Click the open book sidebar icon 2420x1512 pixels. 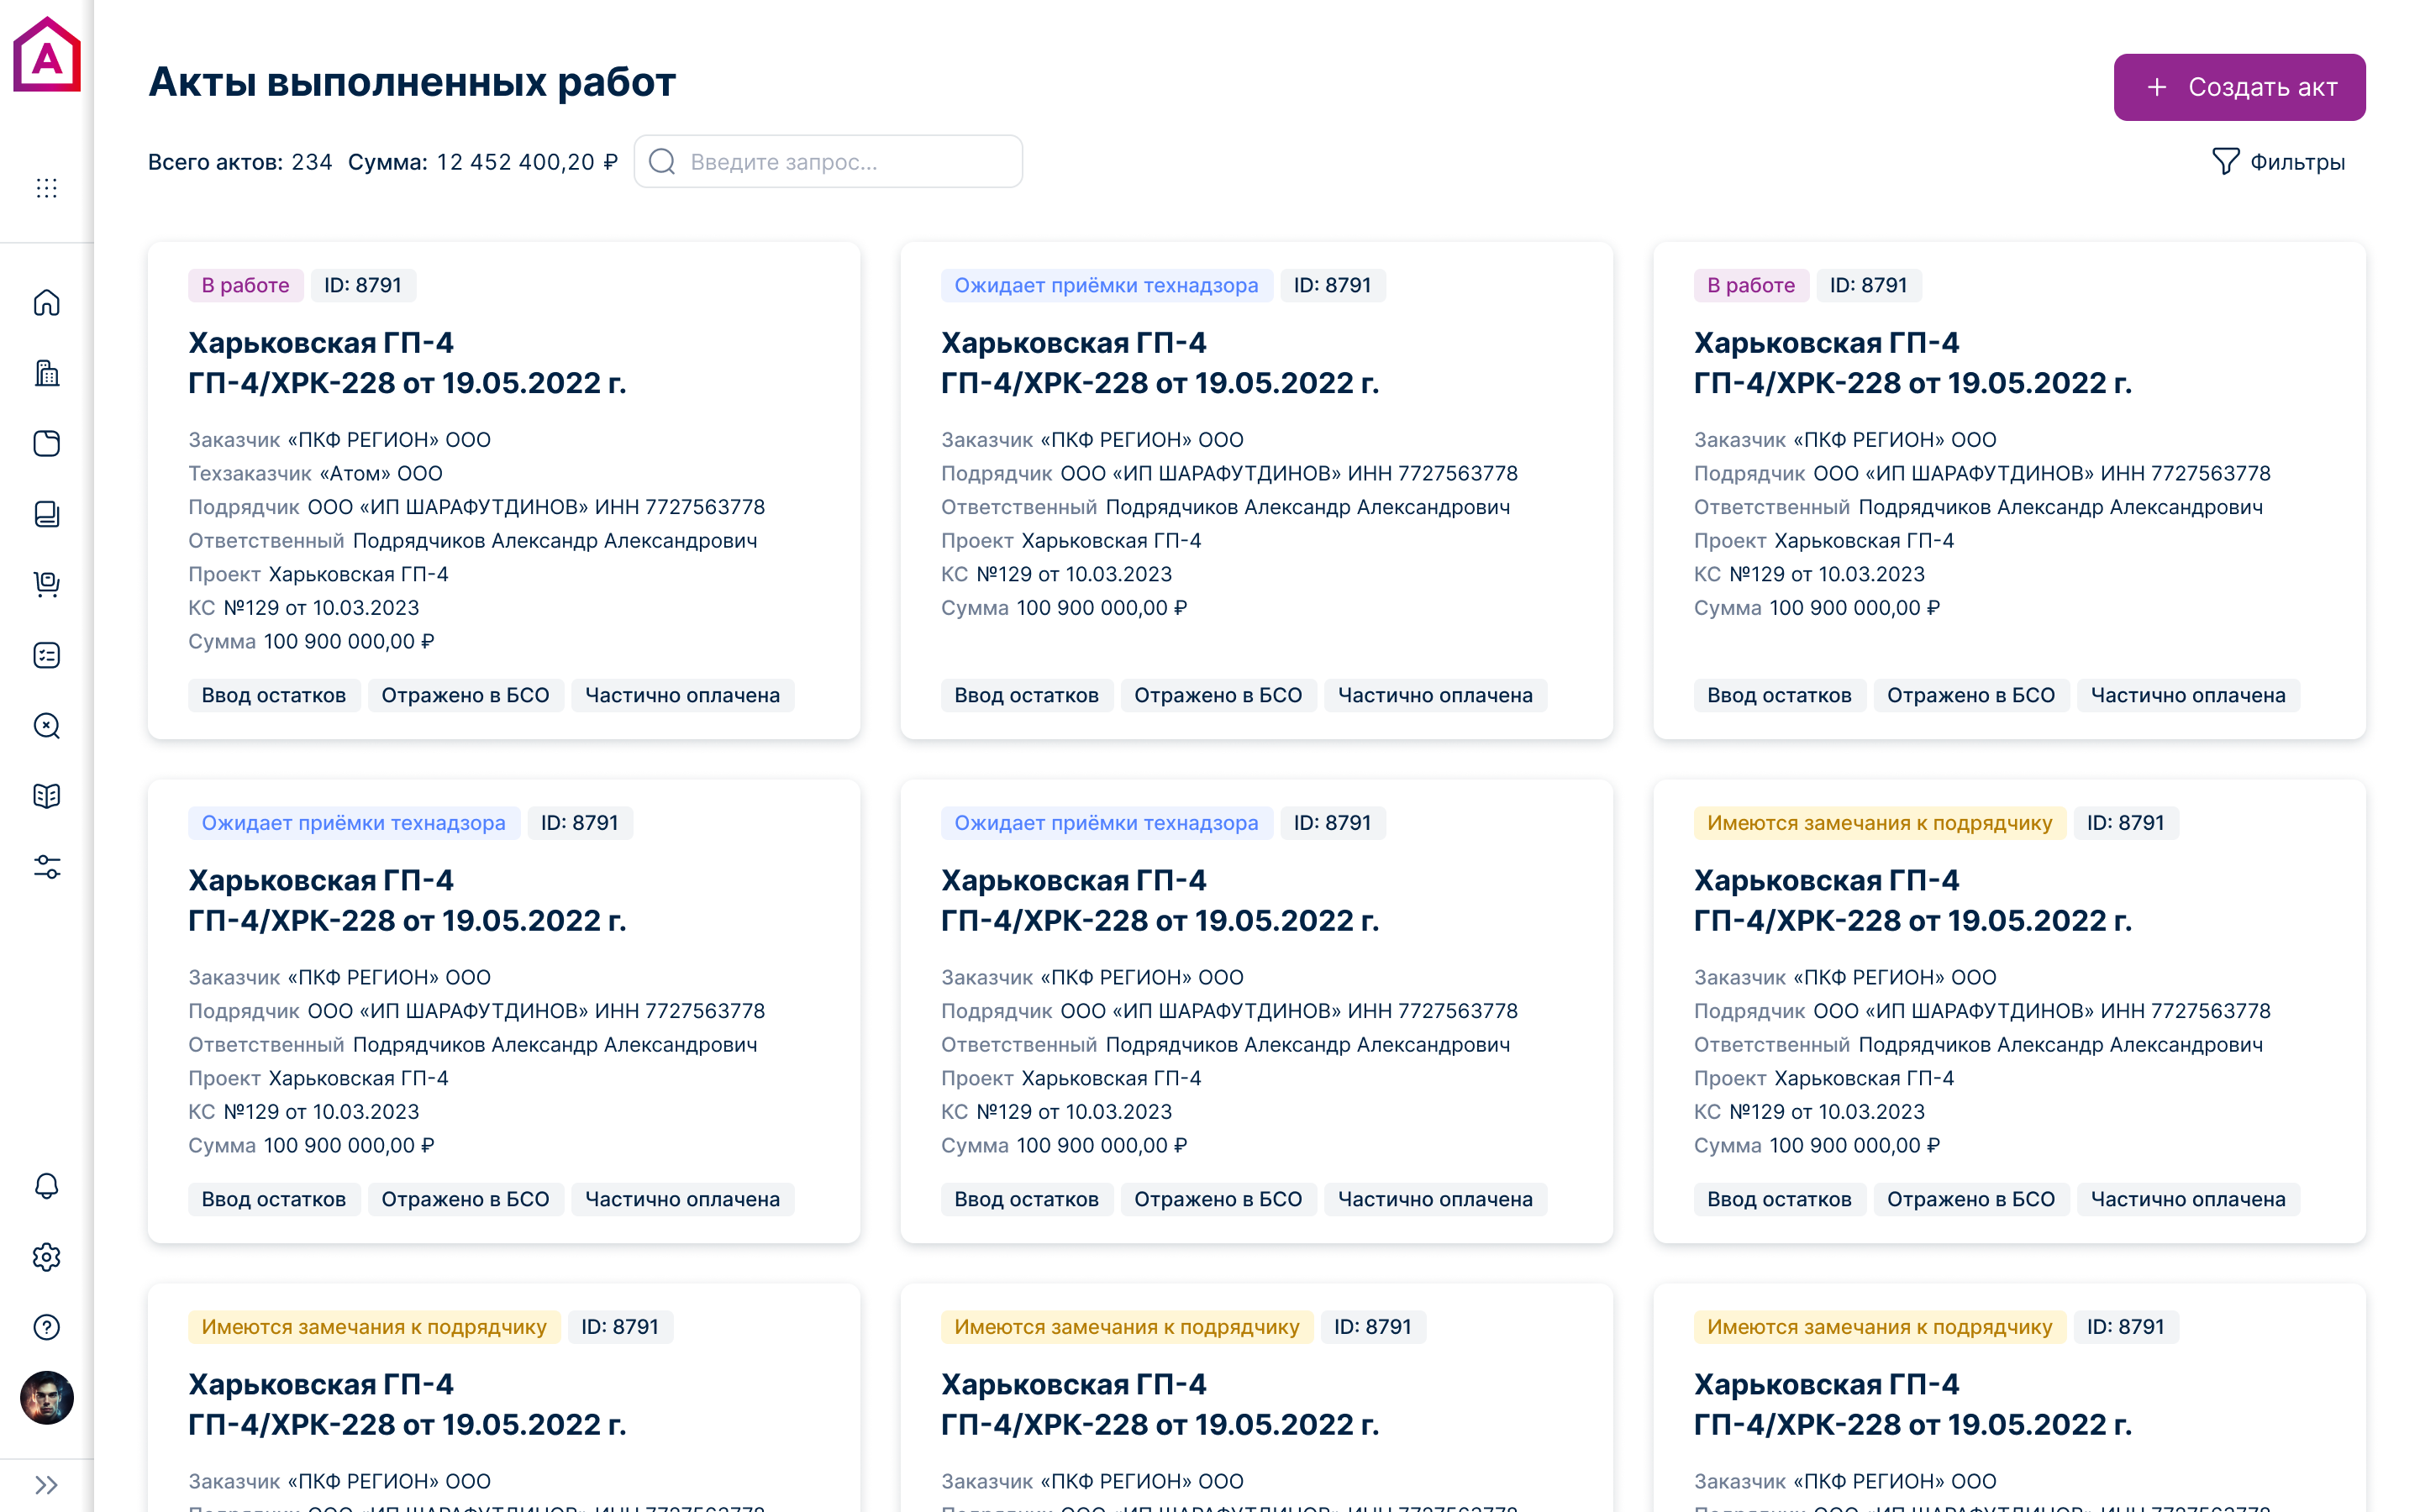point(47,796)
